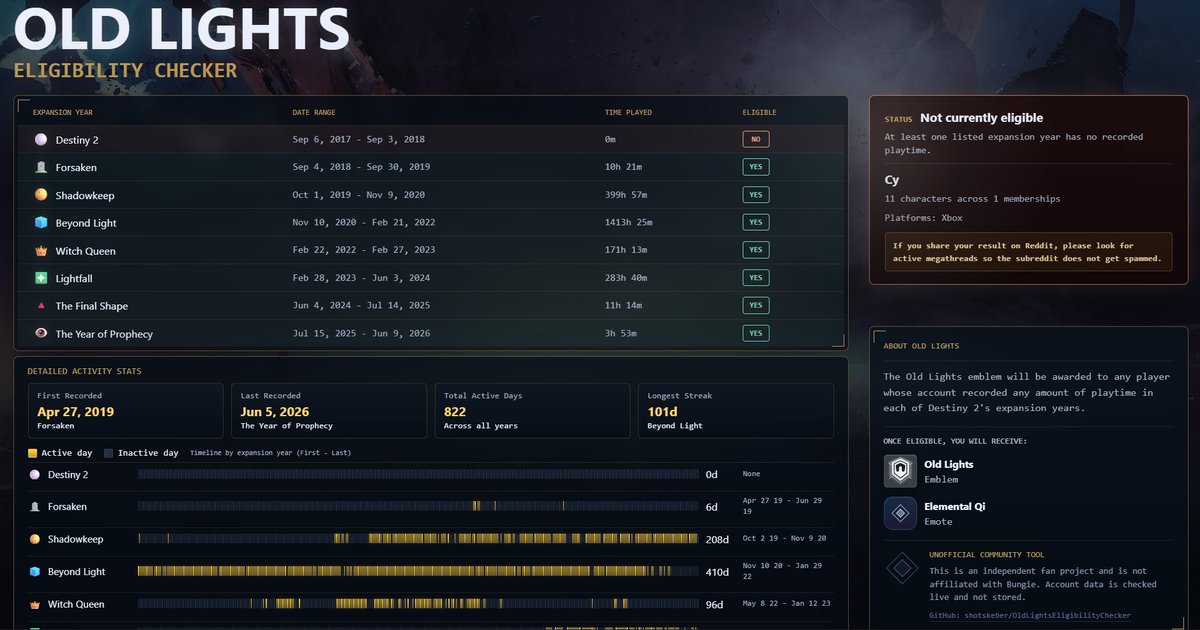
Task: Click the 0m time played for Destiny 2
Action: [610, 139]
